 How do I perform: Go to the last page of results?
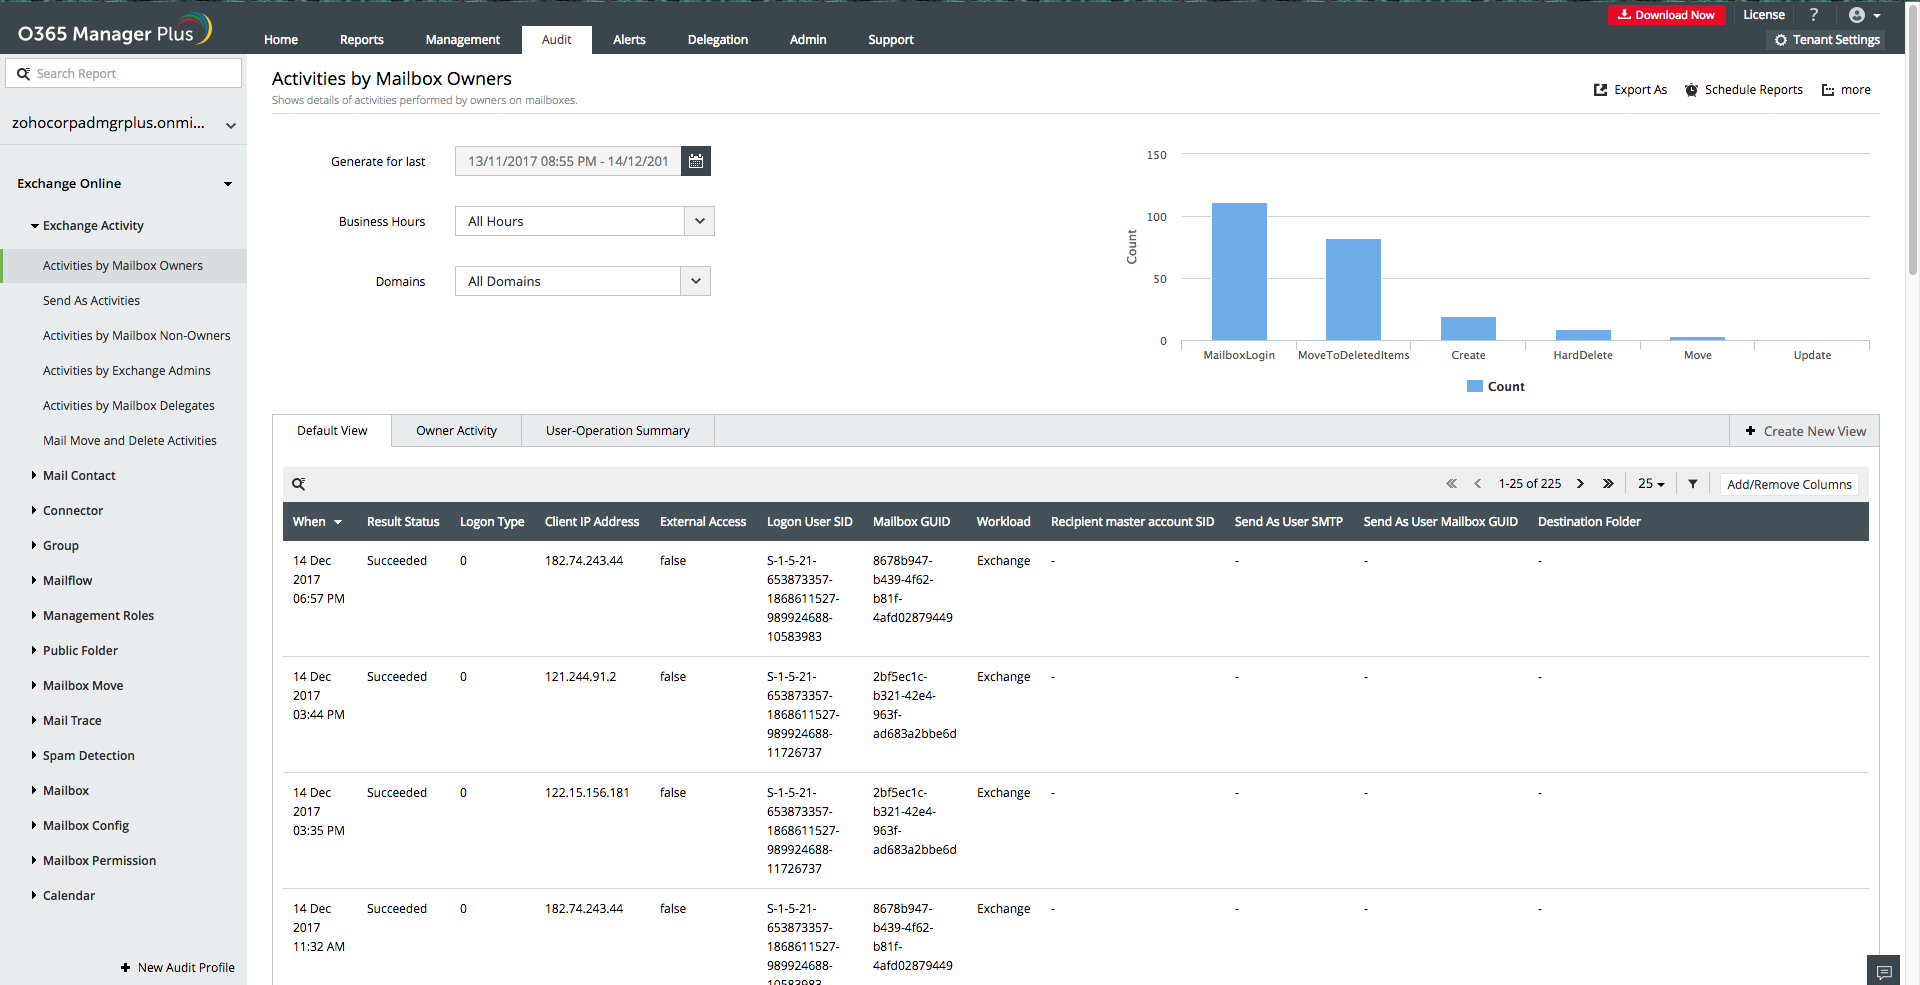(x=1608, y=484)
